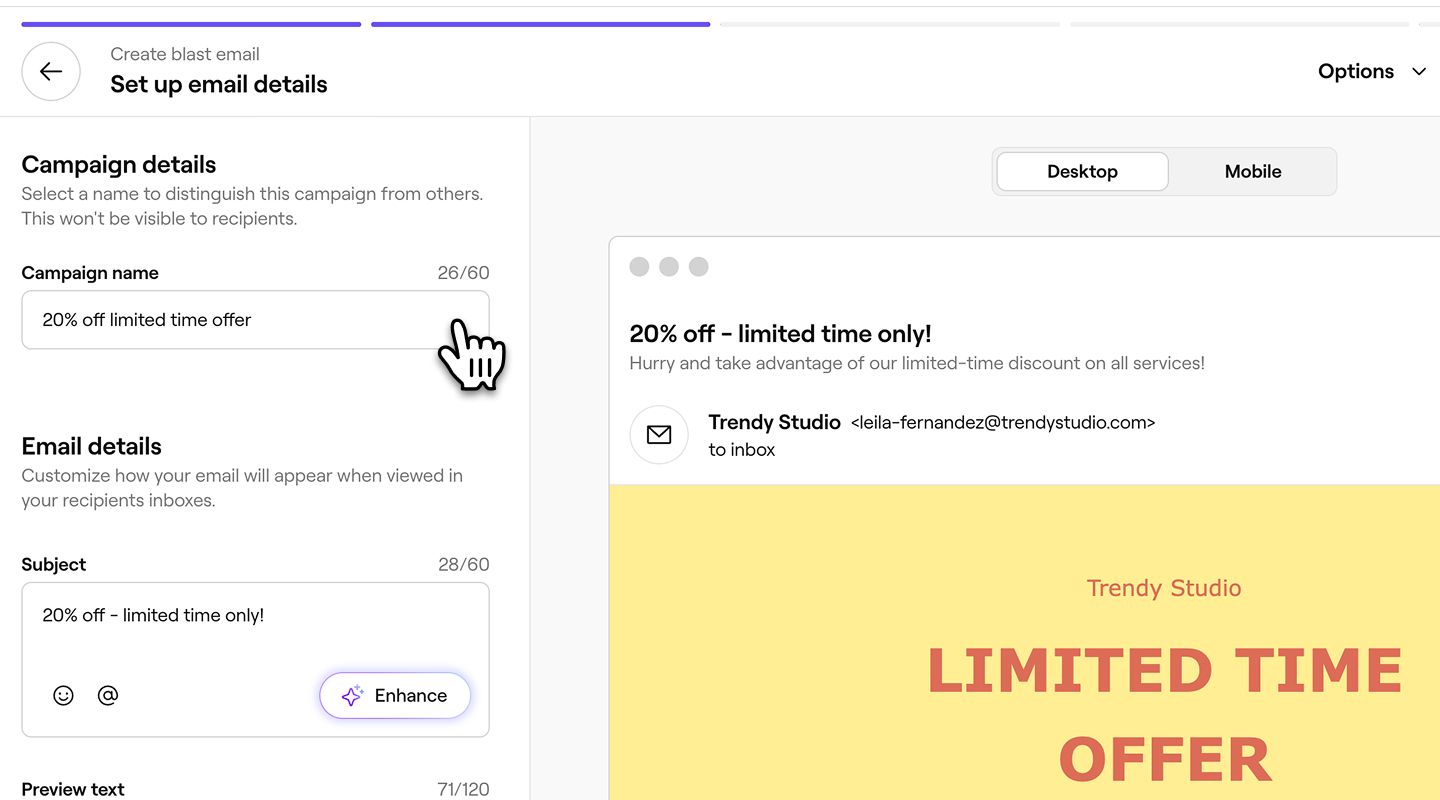Switch preview to Desktop view
The height and width of the screenshot is (800, 1440).
[1082, 172]
